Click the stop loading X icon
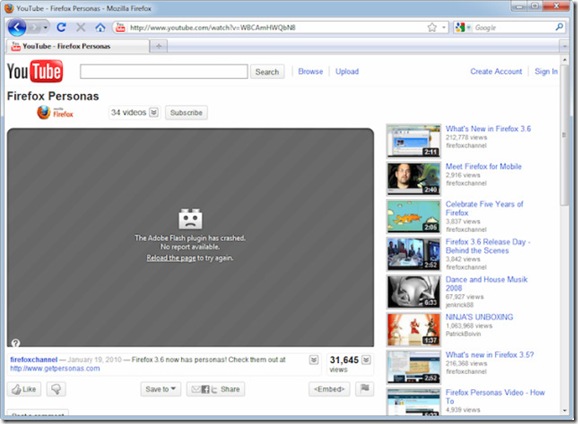The height and width of the screenshot is (424, 578). [81, 27]
